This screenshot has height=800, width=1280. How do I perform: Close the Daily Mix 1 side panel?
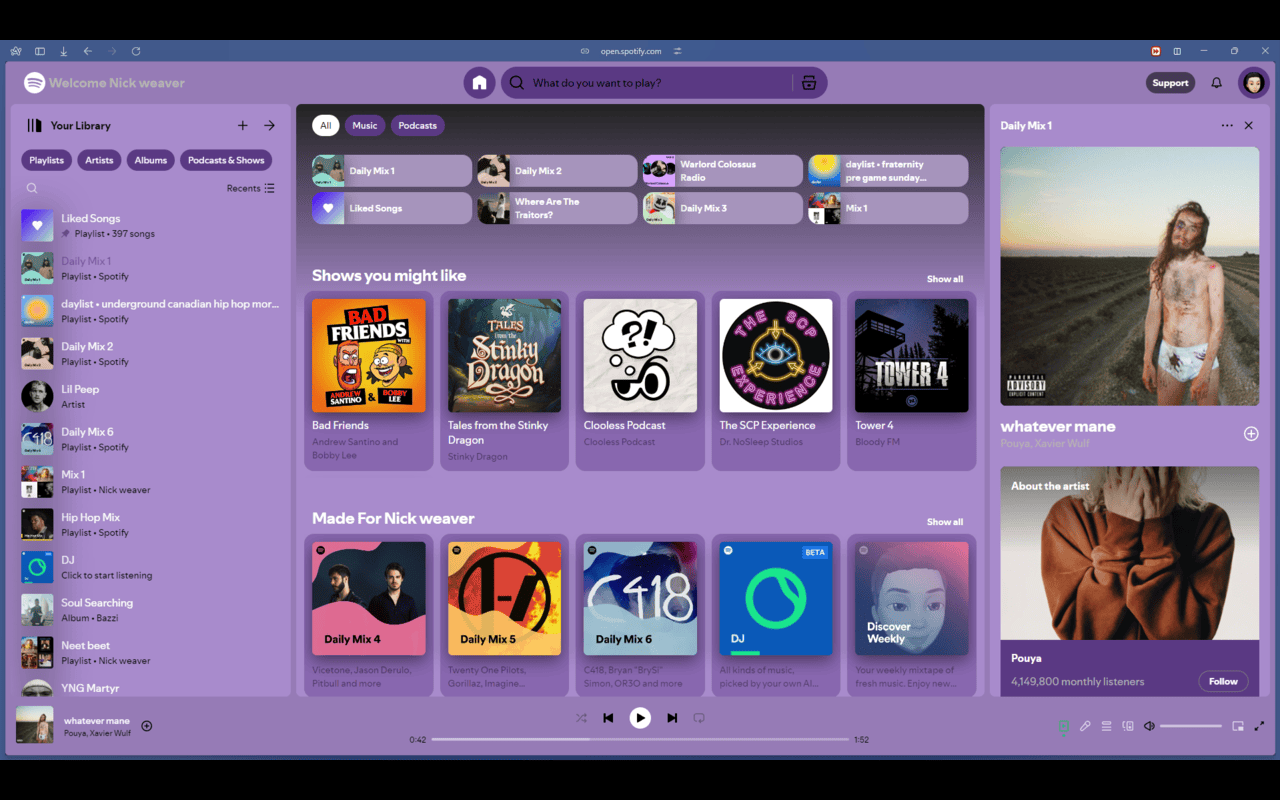click(x=1248, y=126)
